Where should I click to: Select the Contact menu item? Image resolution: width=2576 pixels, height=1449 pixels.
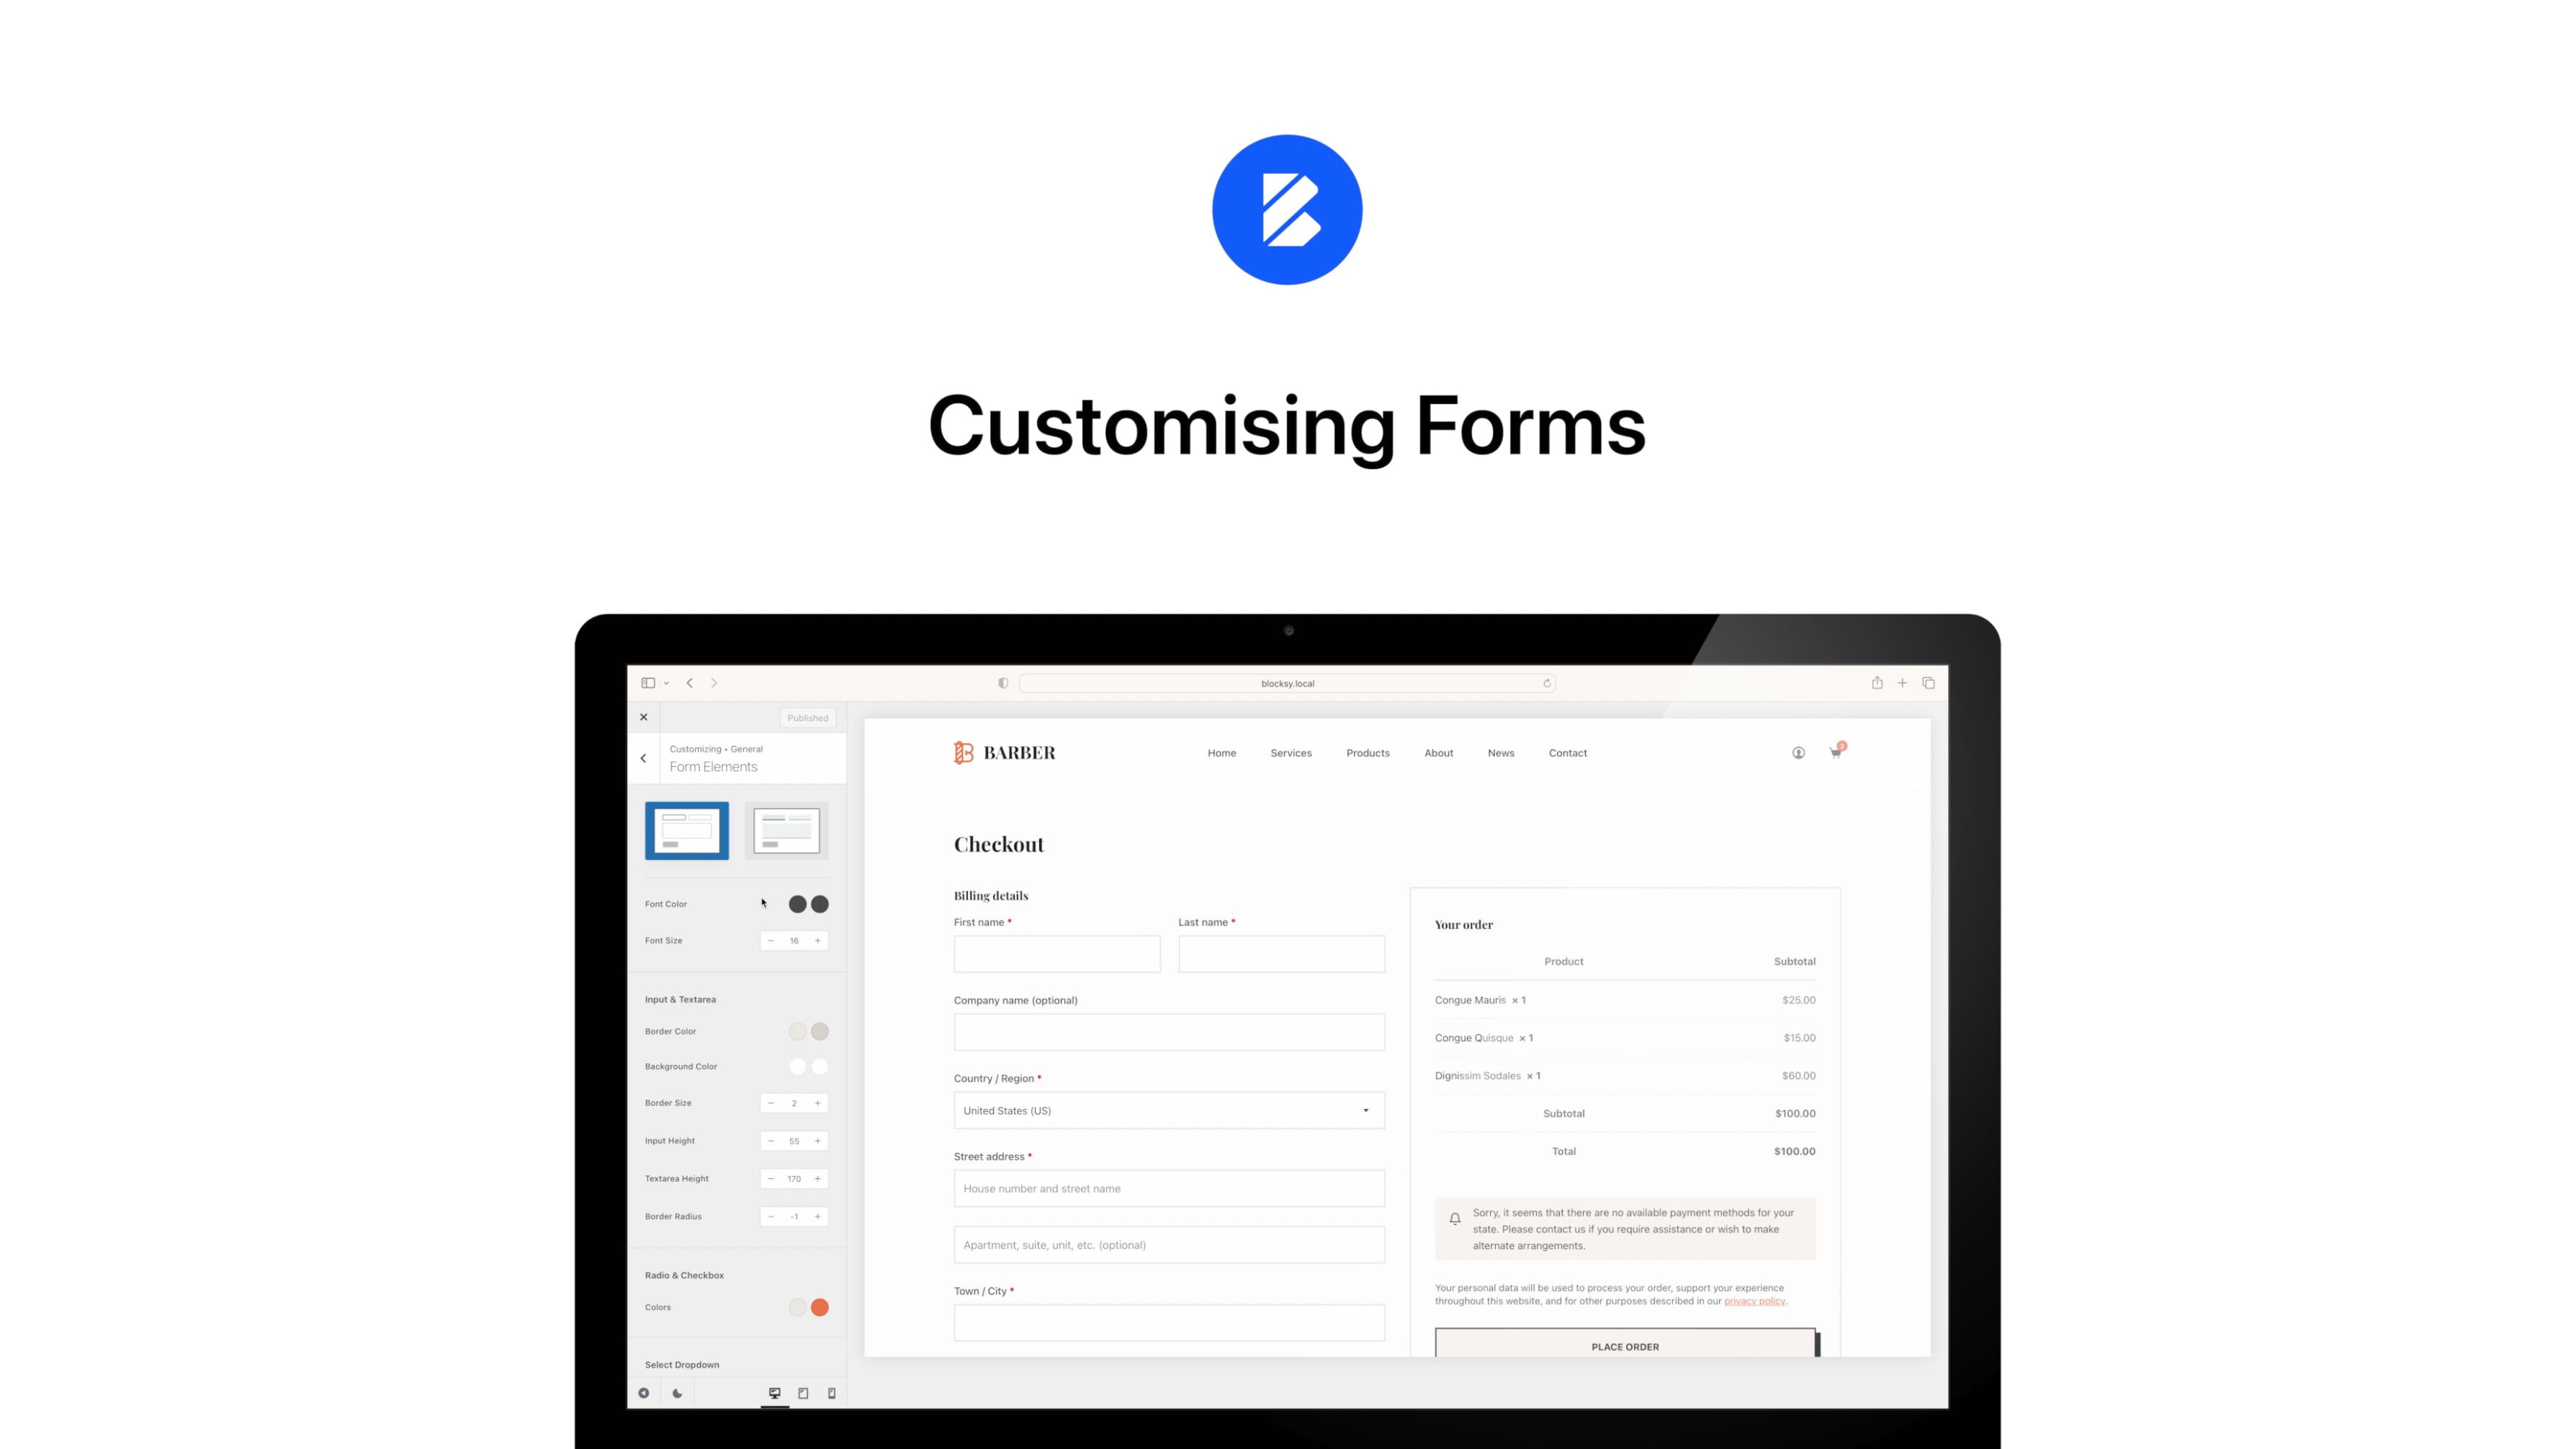click(x=1566, y=752)
